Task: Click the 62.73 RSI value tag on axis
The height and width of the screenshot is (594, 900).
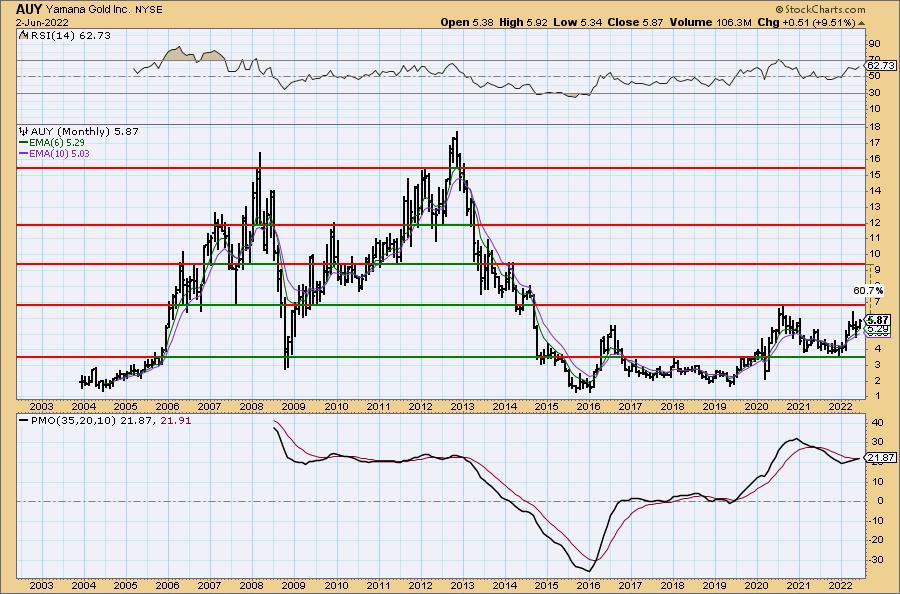Action: pyautogui.click(x=881, y=66)
